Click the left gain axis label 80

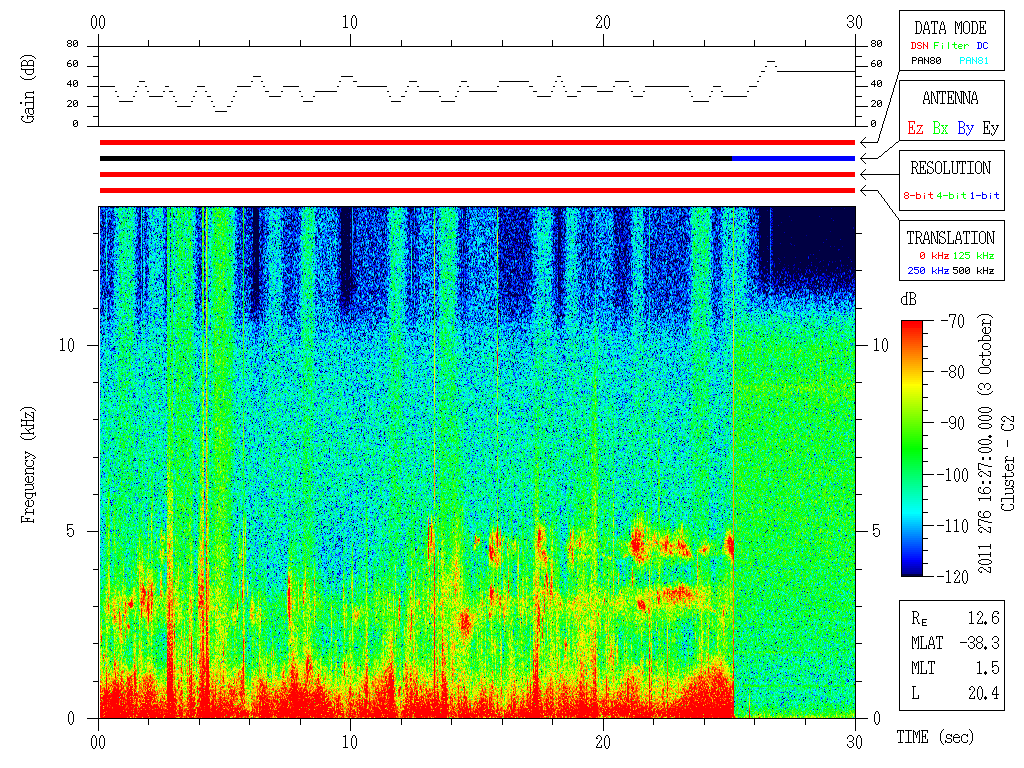pyautogui.click(x=72, y=44)
